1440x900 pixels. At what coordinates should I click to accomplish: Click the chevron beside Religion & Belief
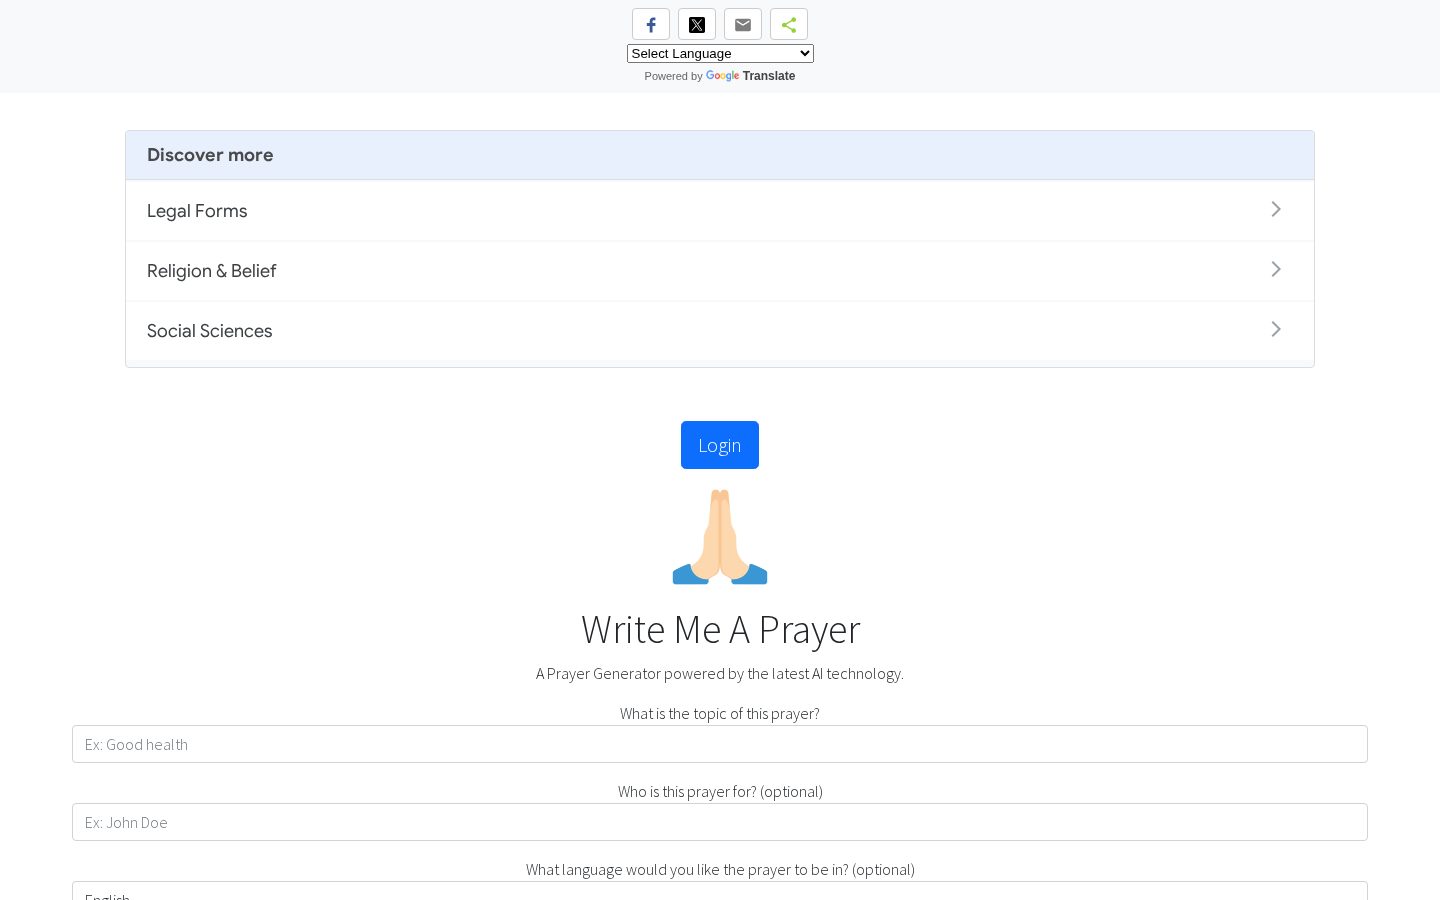tap(1276, 269)
